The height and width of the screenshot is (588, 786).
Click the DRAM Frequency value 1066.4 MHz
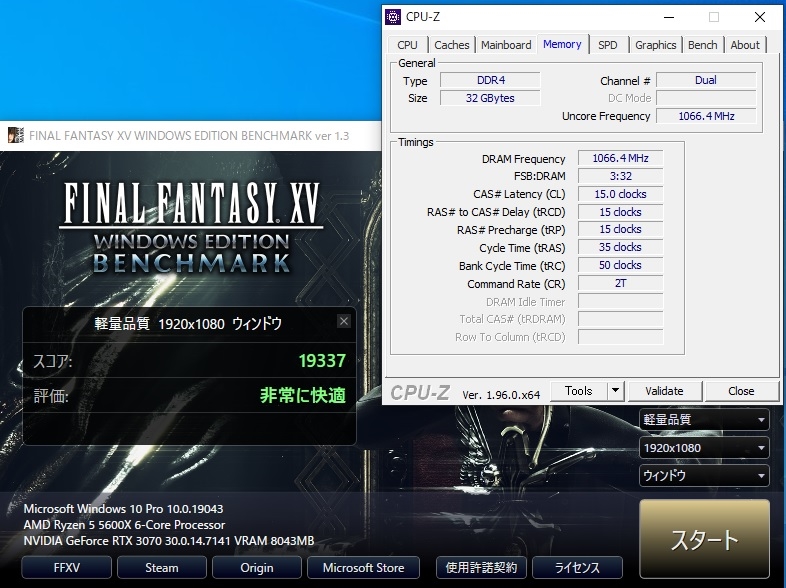pos(621,158)
